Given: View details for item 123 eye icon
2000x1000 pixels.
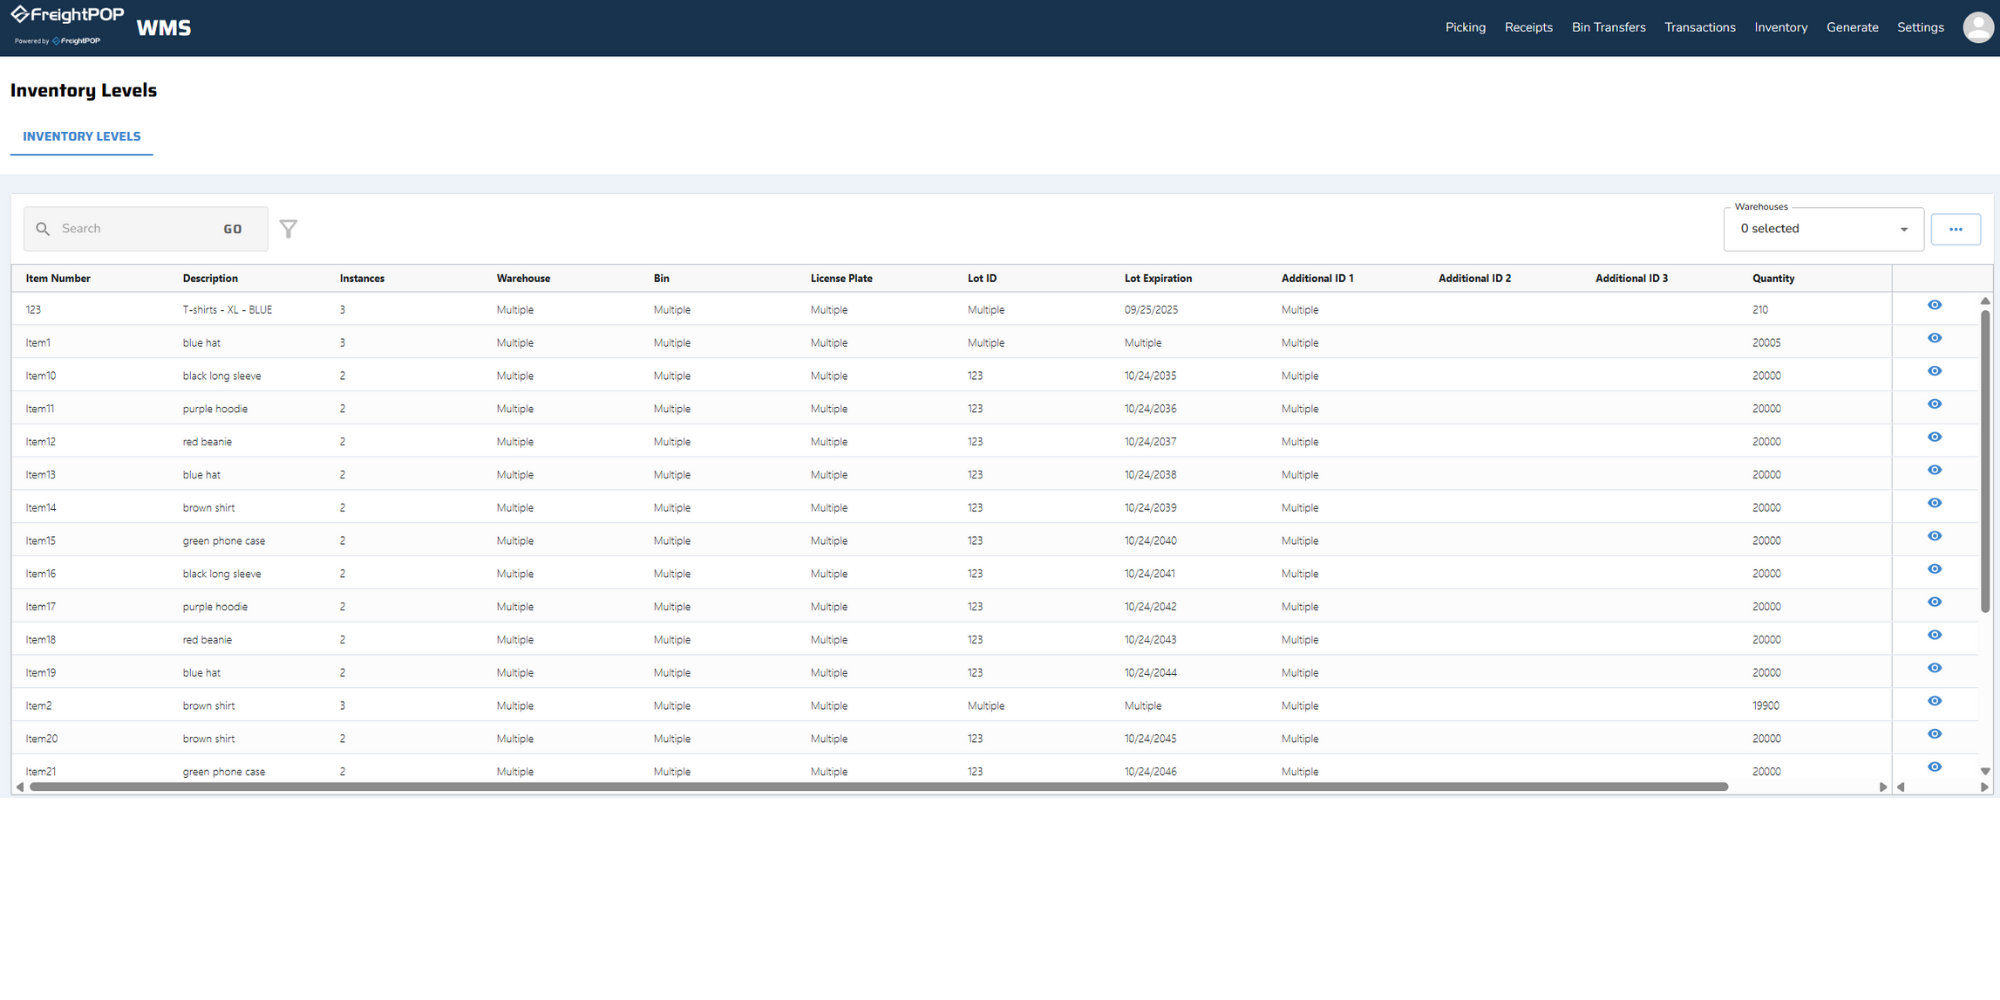Looking at the screenshot, I should tap(1935, 305).
